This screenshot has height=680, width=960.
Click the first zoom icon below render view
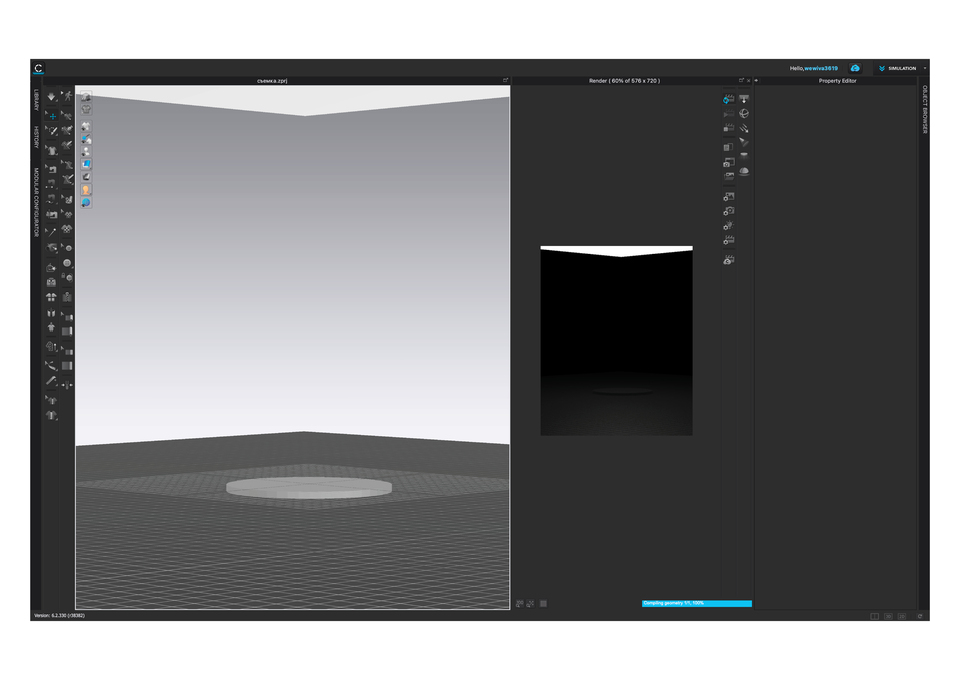pos(520,603)
